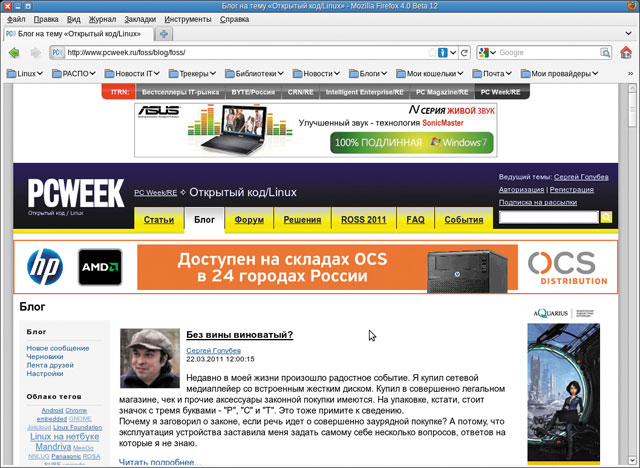Image resolution: width=640 pixels, height=468 pixels.
Task: Click the grey Forward arrow button
Action: [x=36, y=53]
